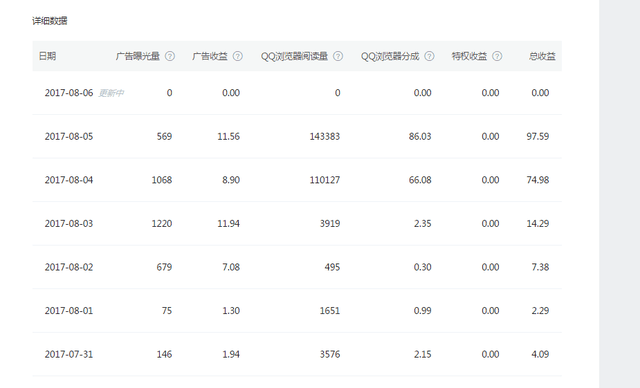Viewport: 640px width, 388px height.
Task: Click browser share value 2.35
Action: pyautogui.click(x=422, y=224)
